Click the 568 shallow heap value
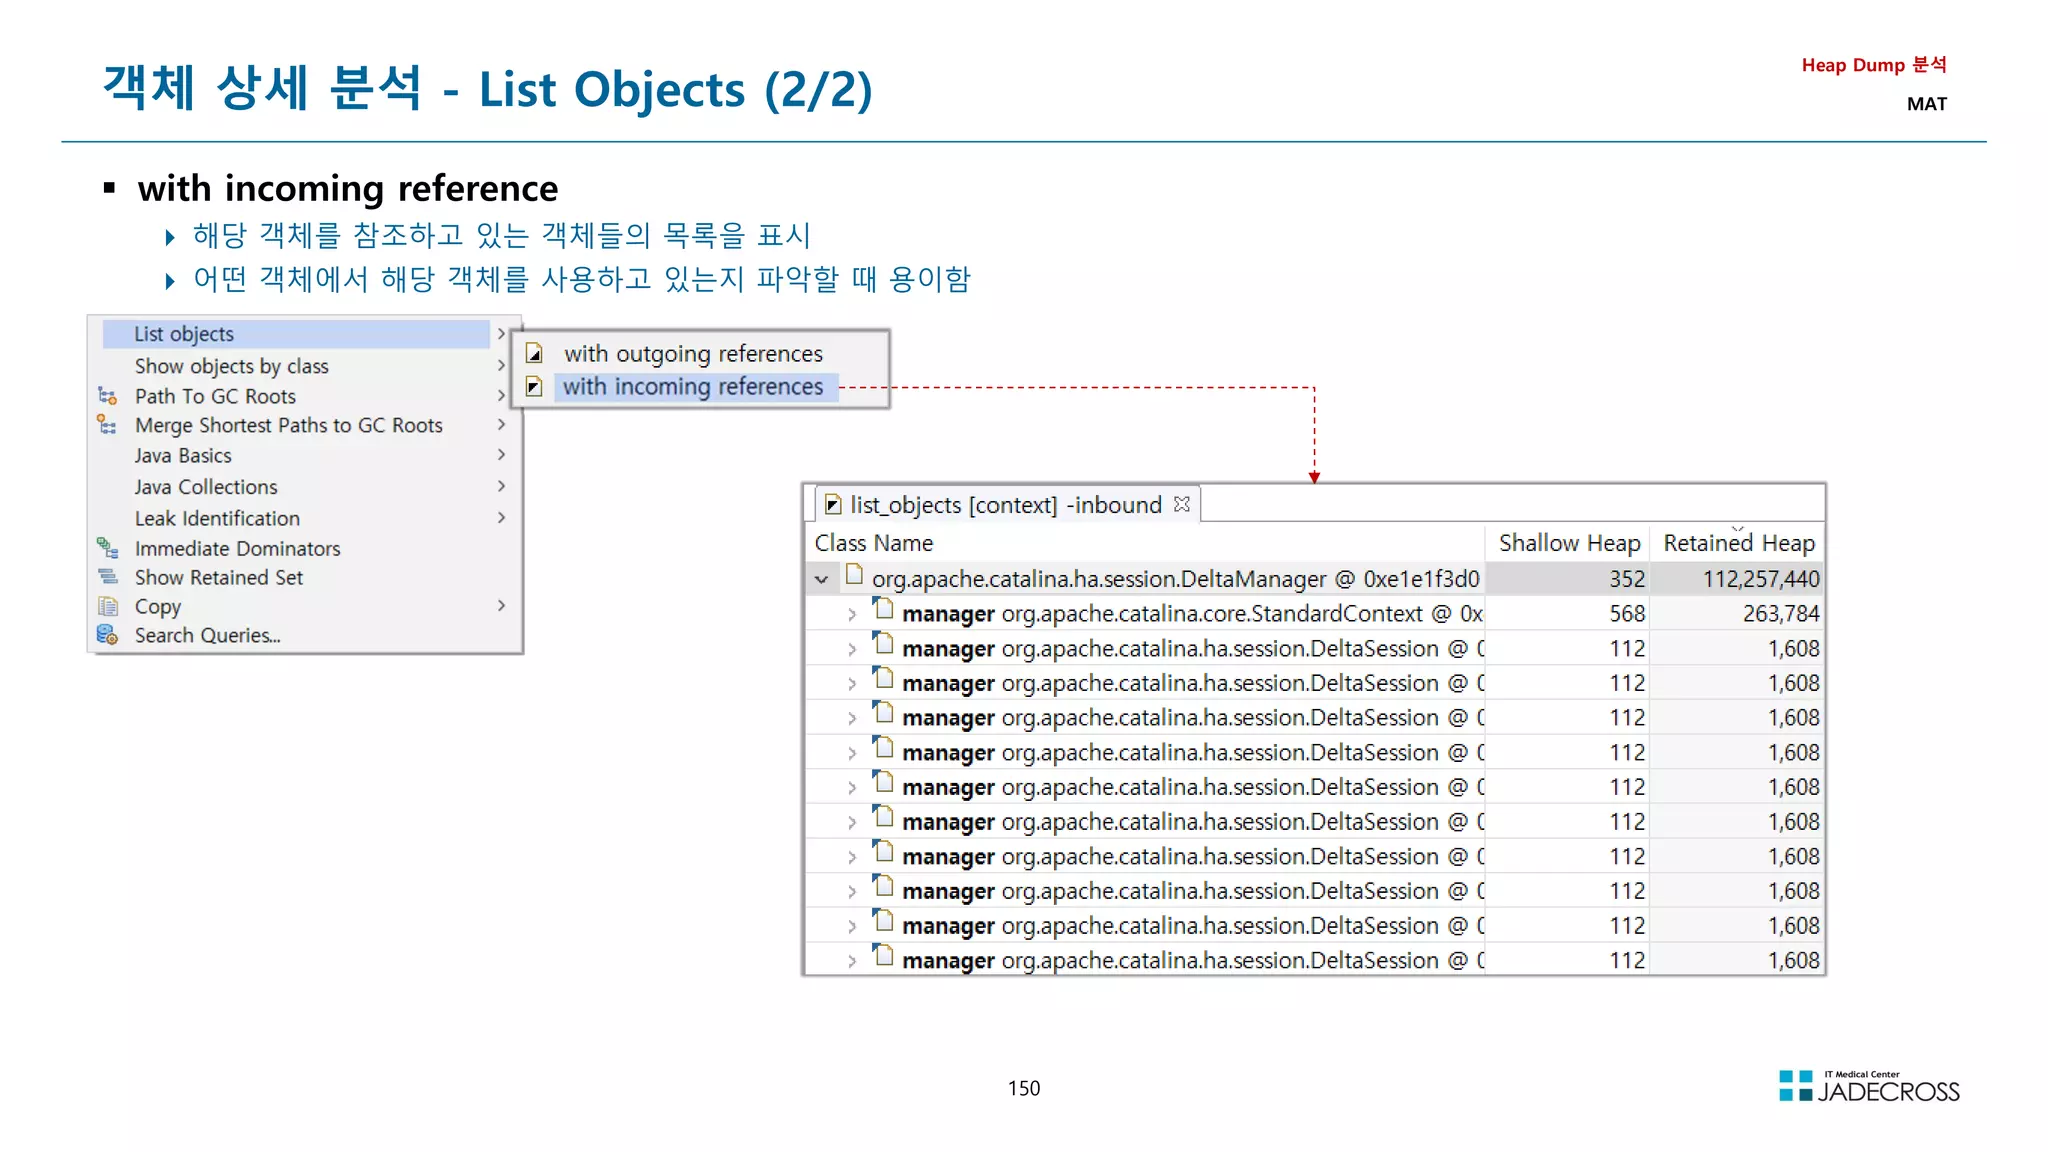 [x=1627, y=614]
